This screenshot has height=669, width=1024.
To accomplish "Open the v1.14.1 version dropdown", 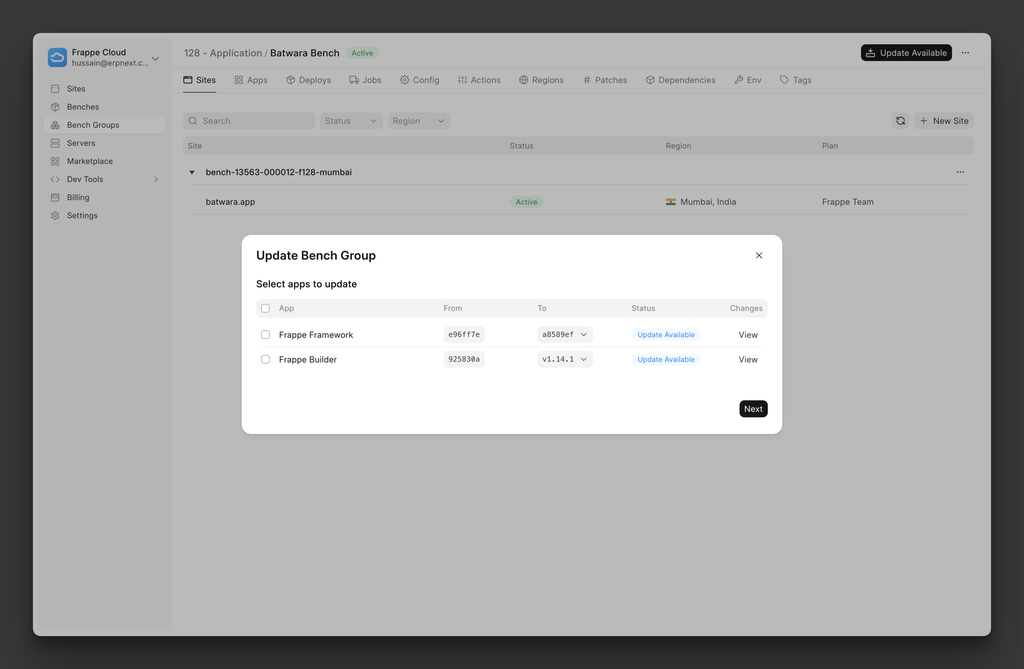I will tap(565, 359).
